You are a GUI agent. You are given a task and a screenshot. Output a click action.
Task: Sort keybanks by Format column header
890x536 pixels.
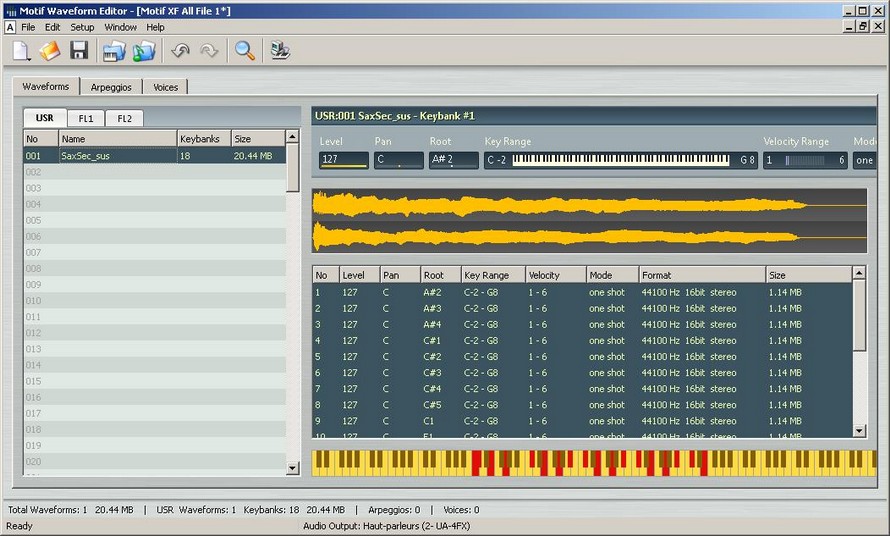702,275
